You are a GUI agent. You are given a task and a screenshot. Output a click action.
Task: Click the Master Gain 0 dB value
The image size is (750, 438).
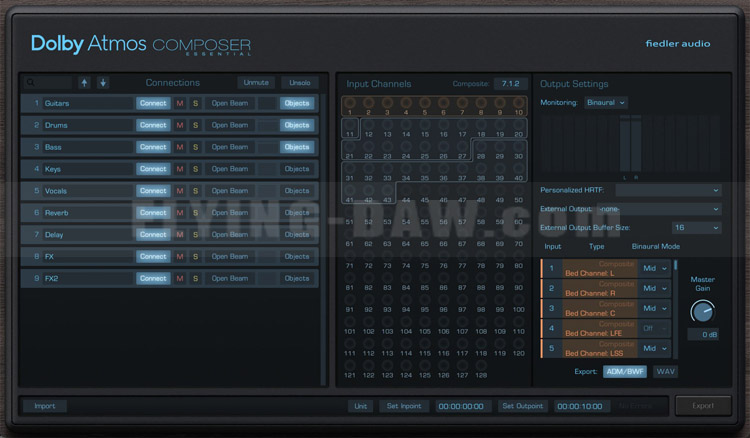(x=704, y=335)
